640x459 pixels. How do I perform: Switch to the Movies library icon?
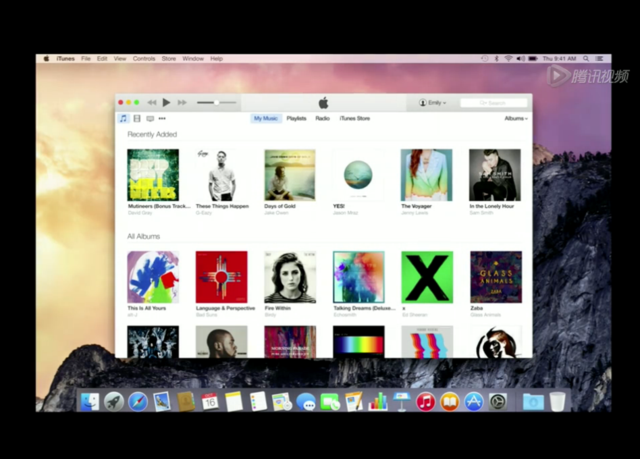pos(136,118)
